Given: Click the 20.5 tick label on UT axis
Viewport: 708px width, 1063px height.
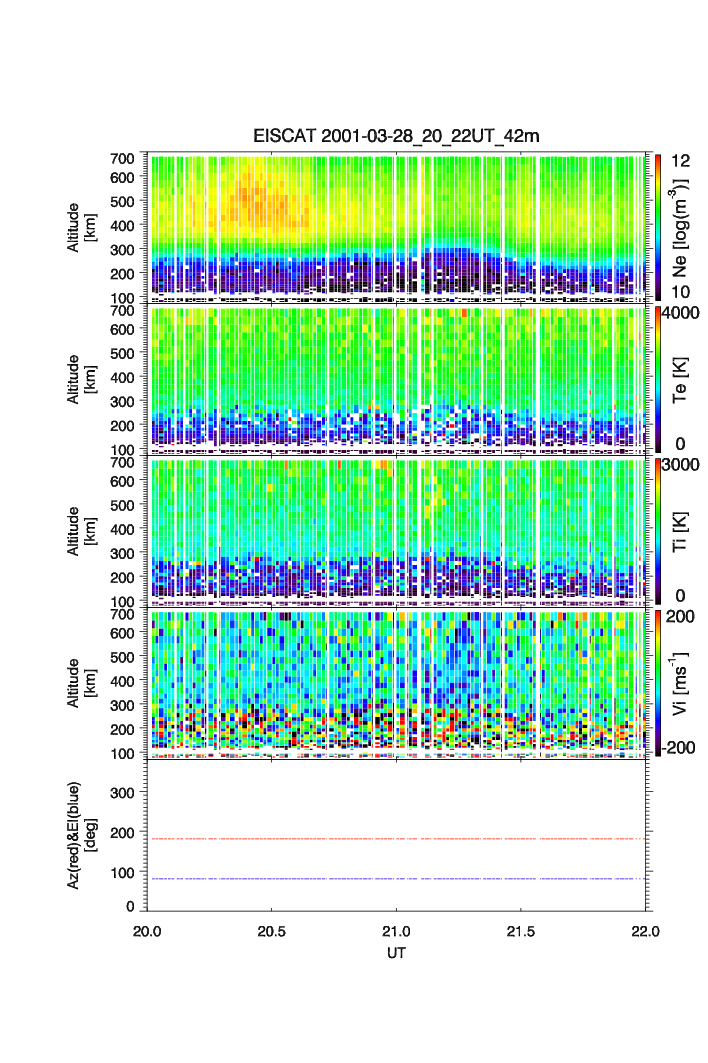Looking at the screenshot, I should tap(272, 931).
